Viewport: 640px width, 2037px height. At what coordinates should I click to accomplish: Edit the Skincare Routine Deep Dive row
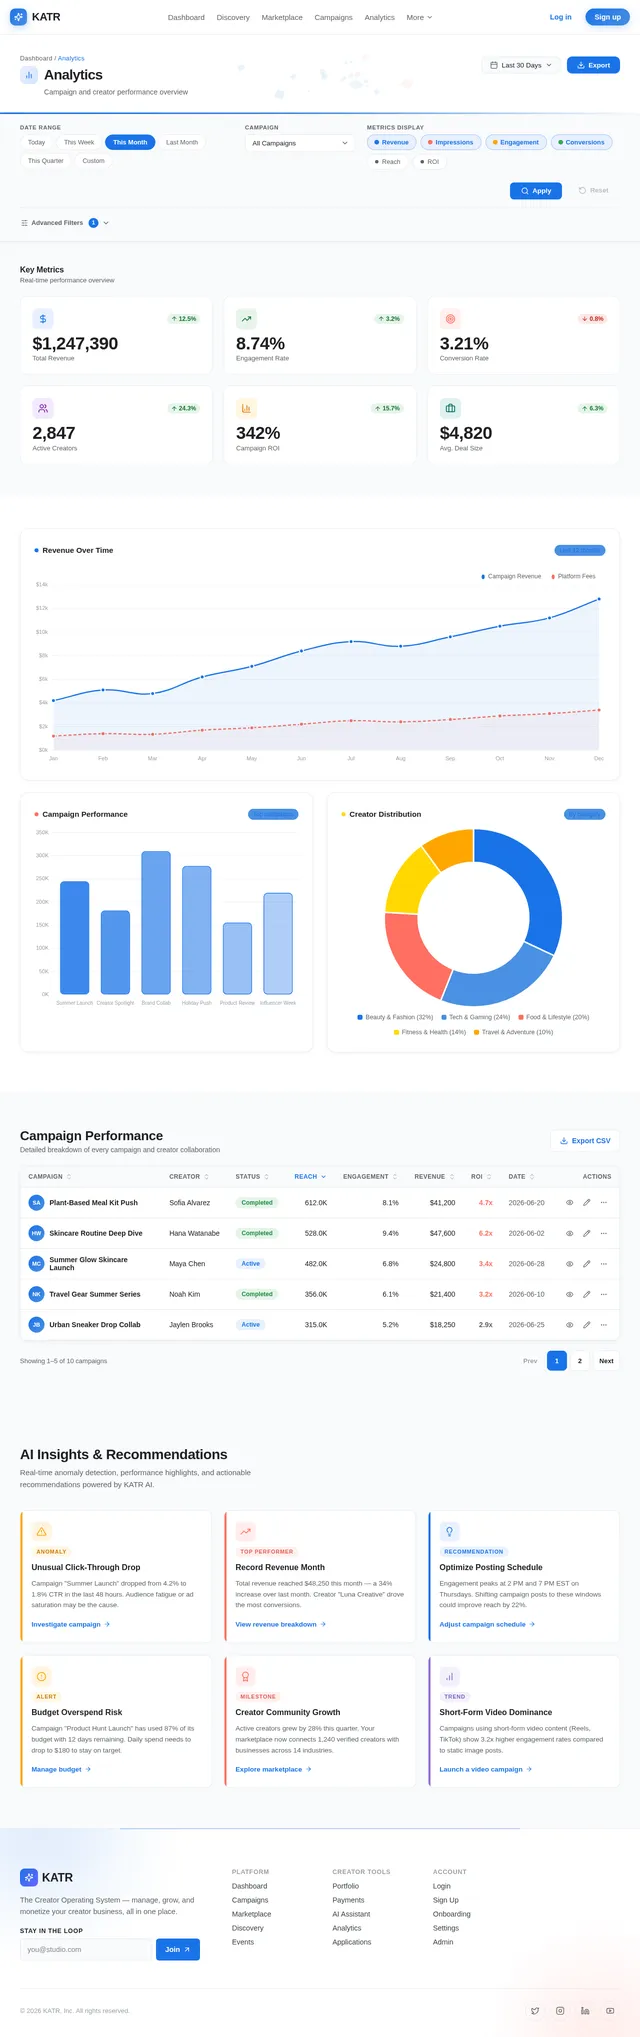[x=587, y=1233]
